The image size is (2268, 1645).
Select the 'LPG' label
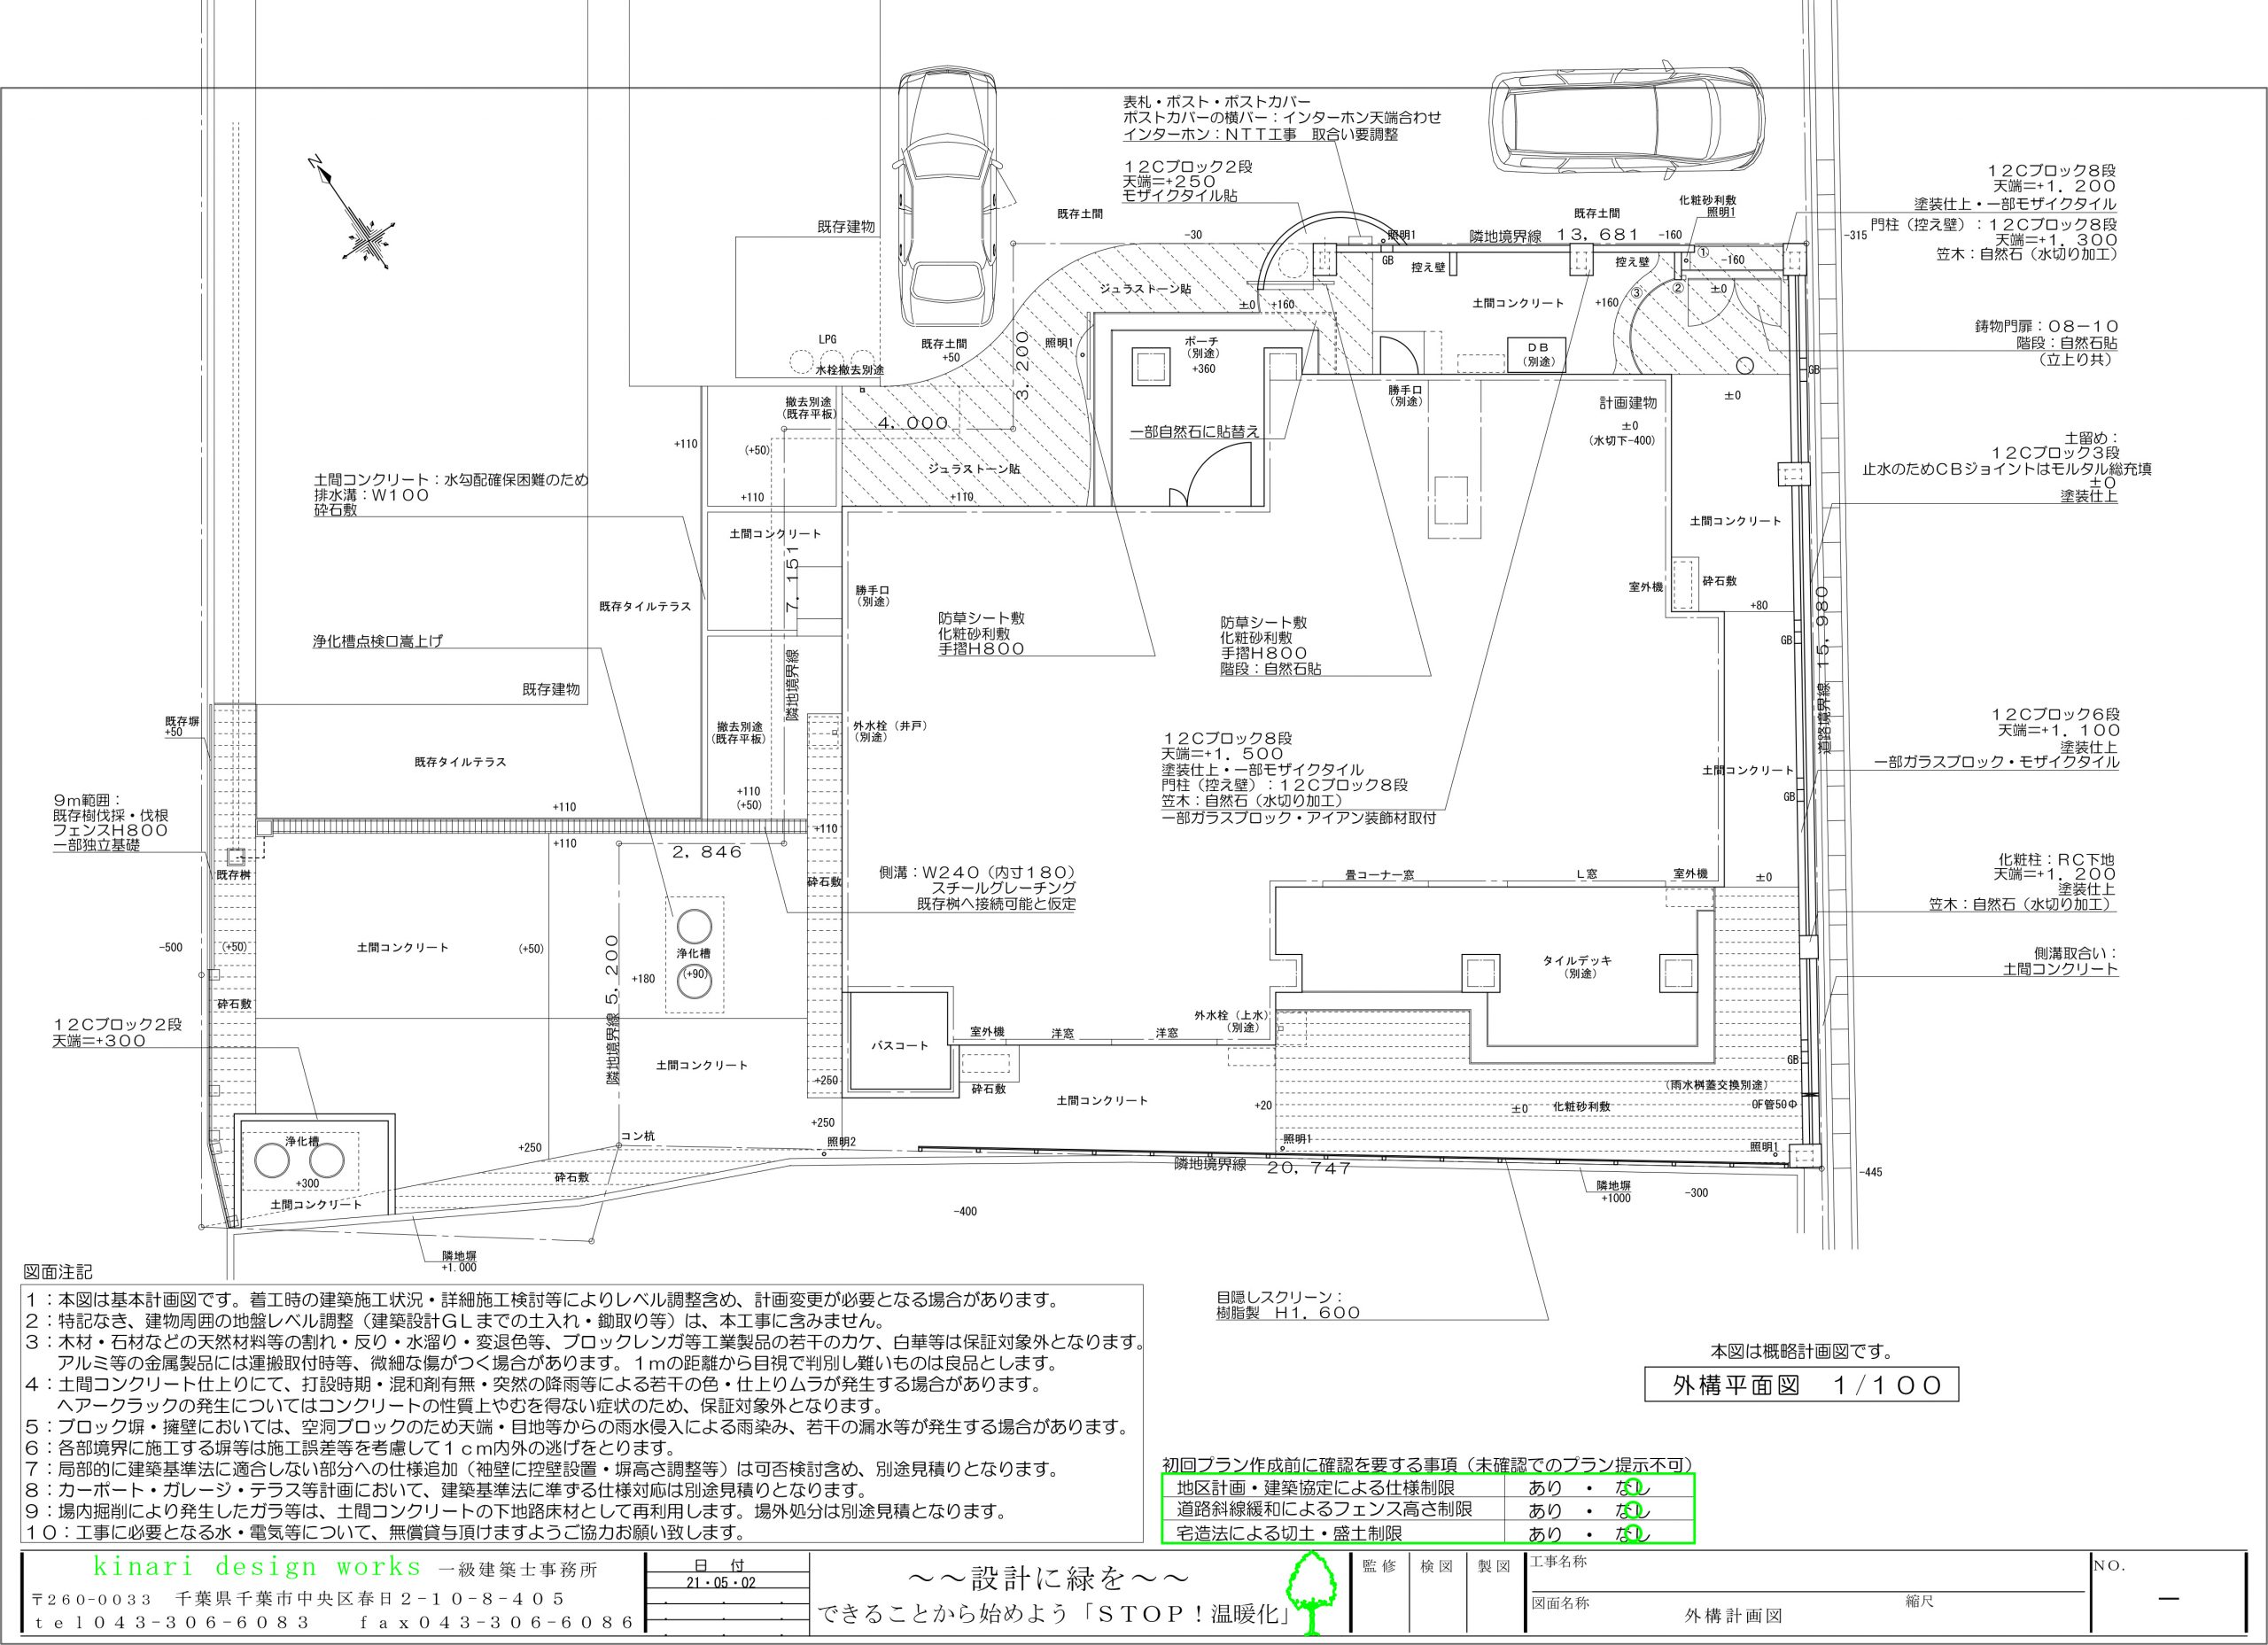[827, 340]
